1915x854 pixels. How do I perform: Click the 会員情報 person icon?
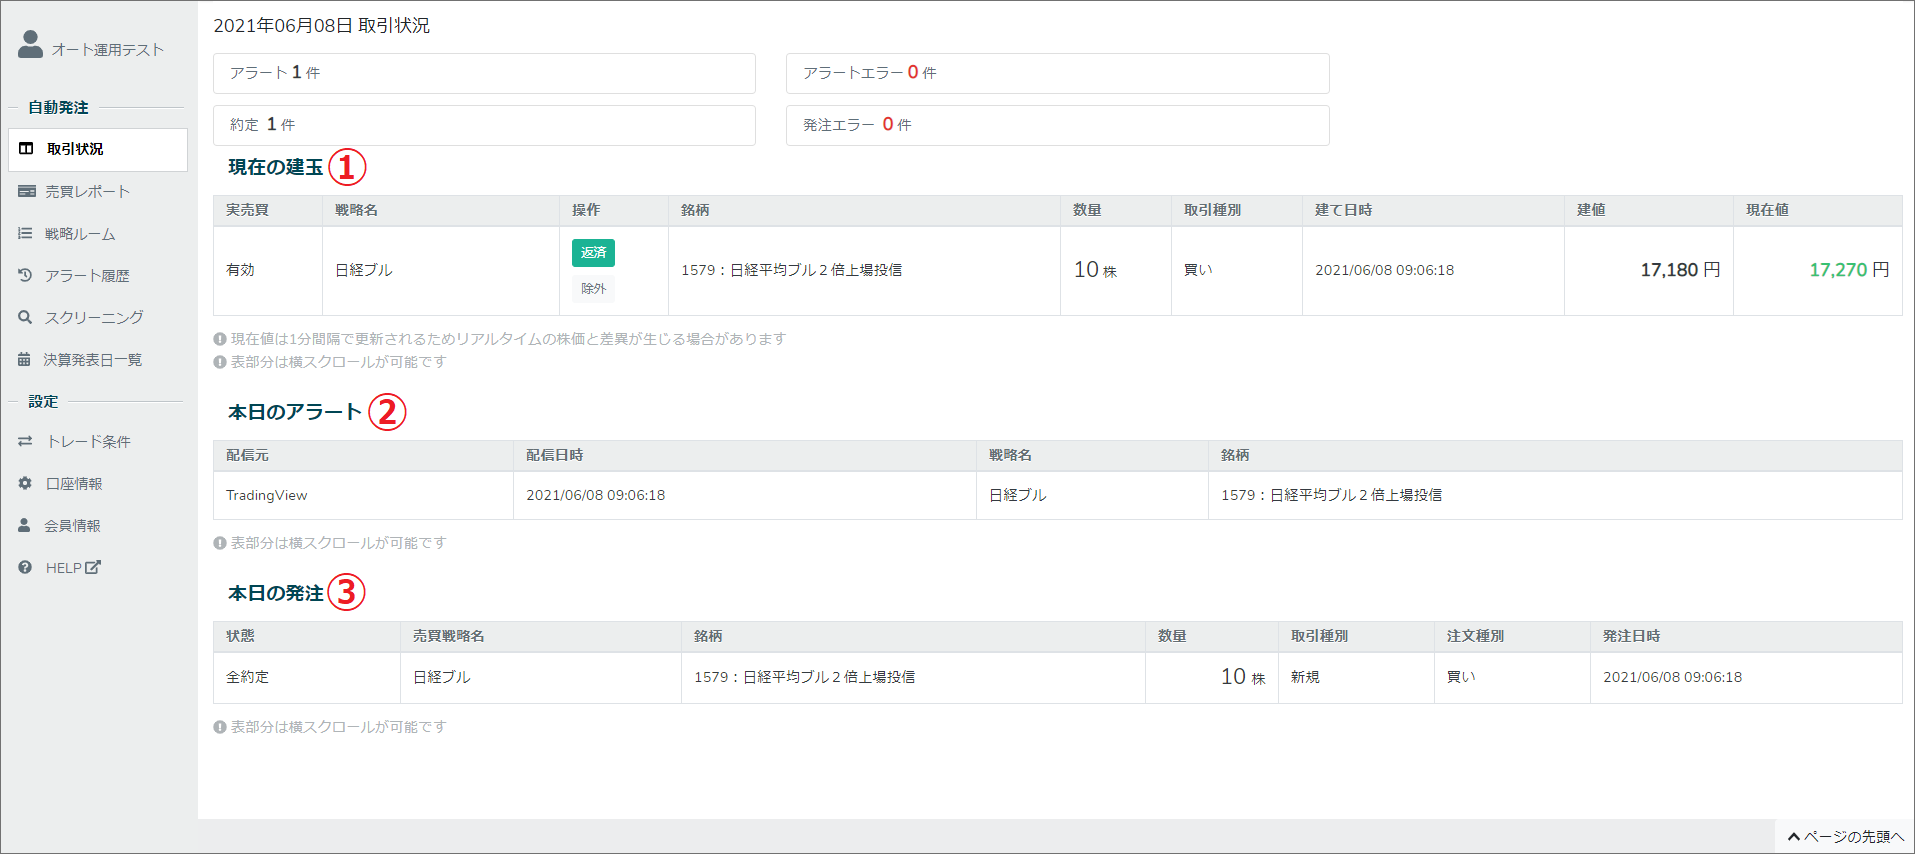[24, 525]
